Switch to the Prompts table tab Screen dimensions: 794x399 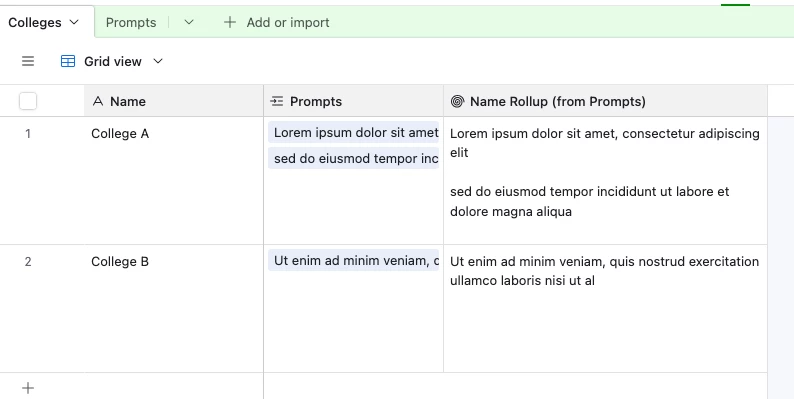click(x=131, y=22)
